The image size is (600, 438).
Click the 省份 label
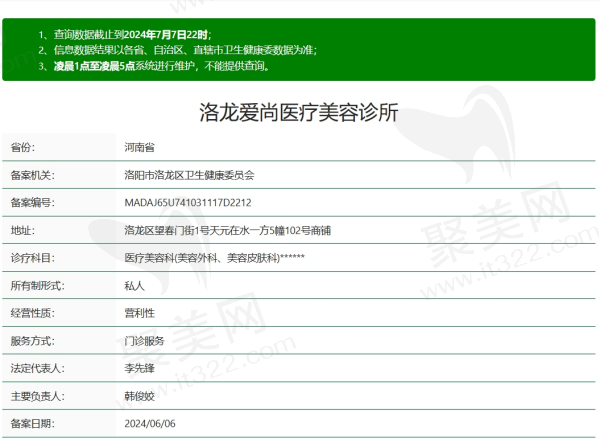tap(23, 147)
